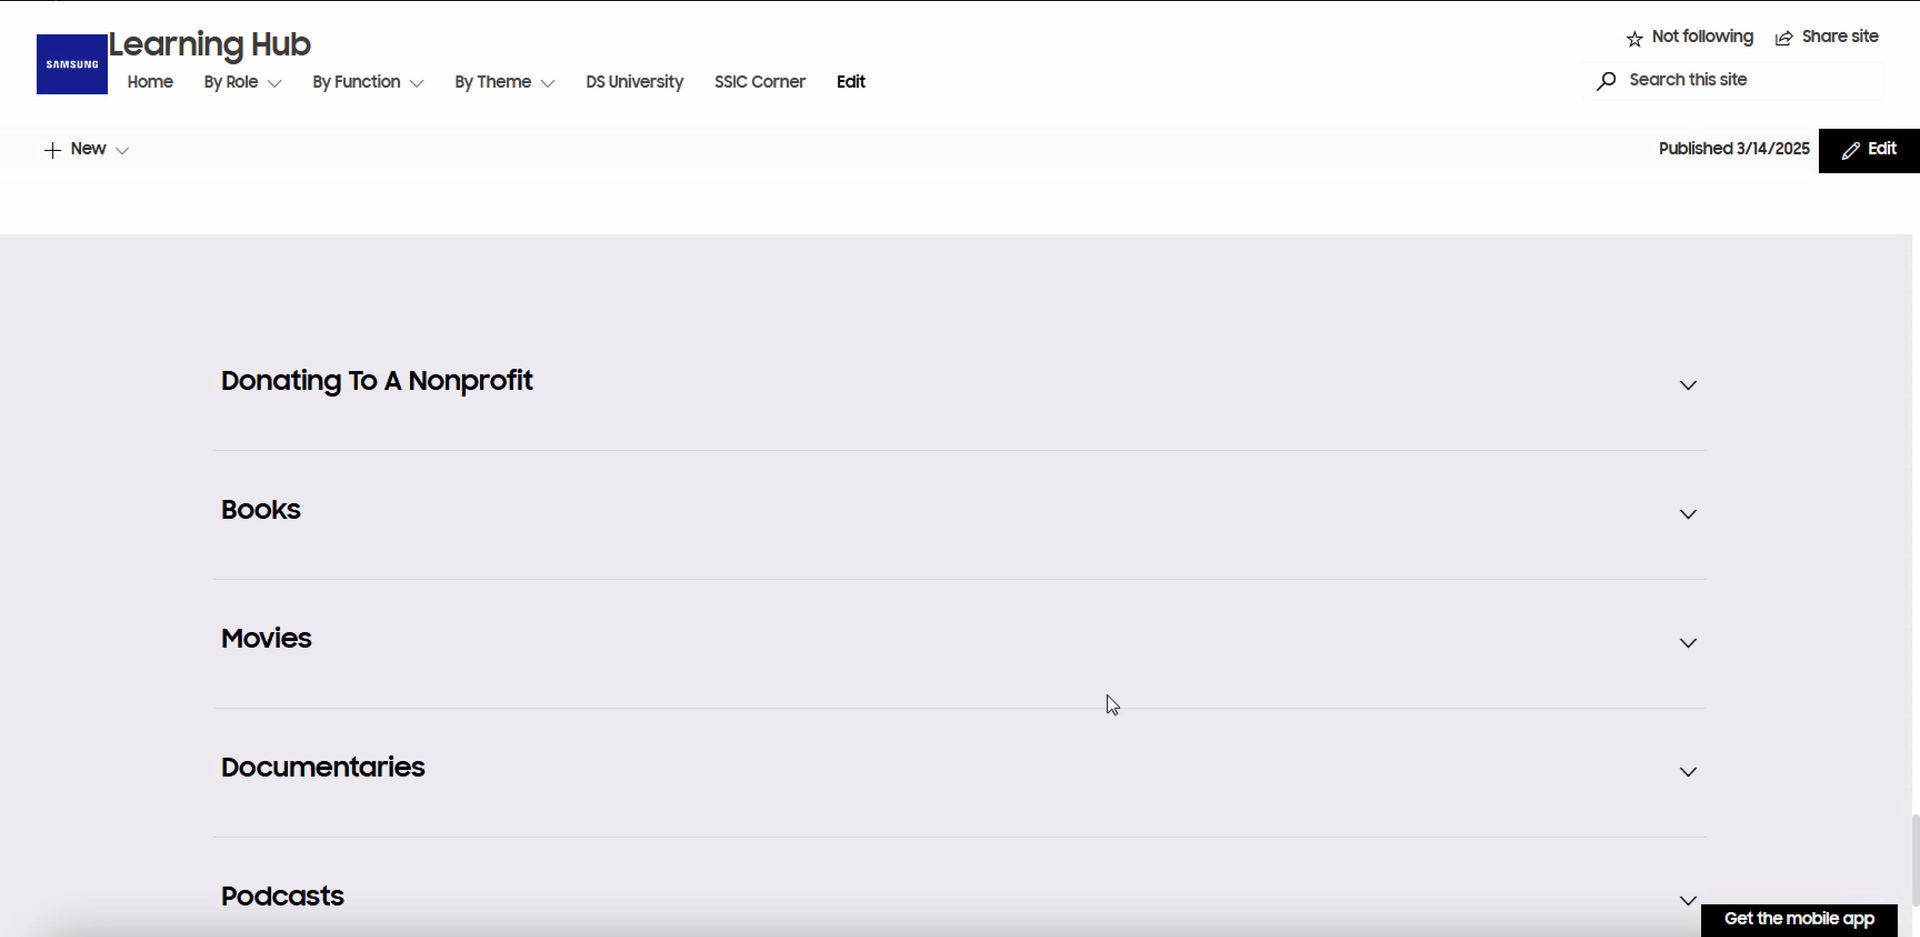Click the Donating To A Nonprofit heading

point(377,381)
